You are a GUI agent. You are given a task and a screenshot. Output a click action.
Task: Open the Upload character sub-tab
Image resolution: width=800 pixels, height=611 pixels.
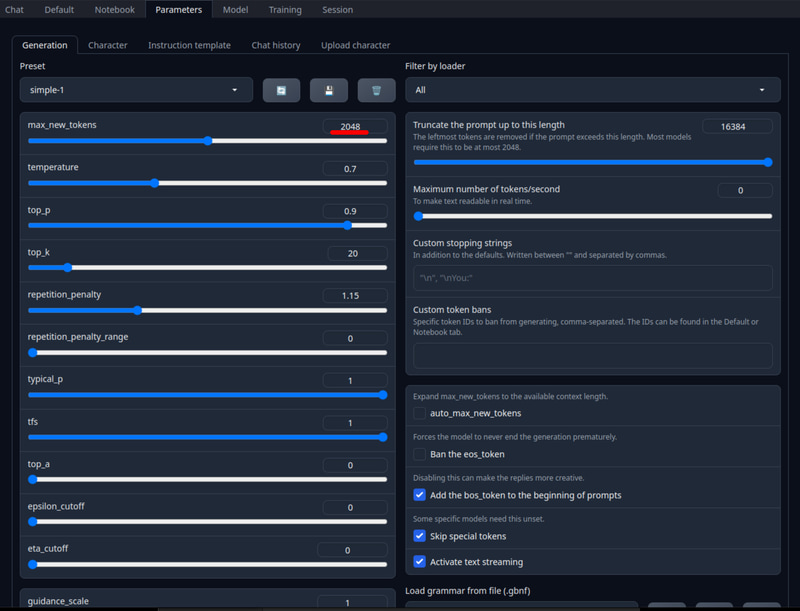tap(356, 45)
